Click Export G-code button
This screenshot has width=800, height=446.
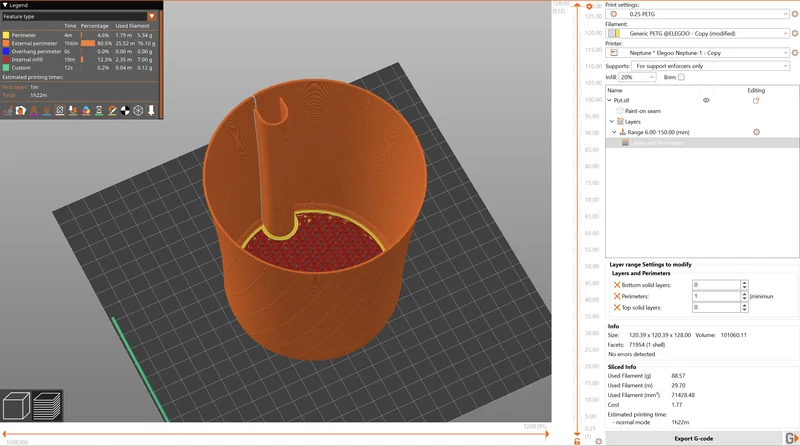(693, 438)
